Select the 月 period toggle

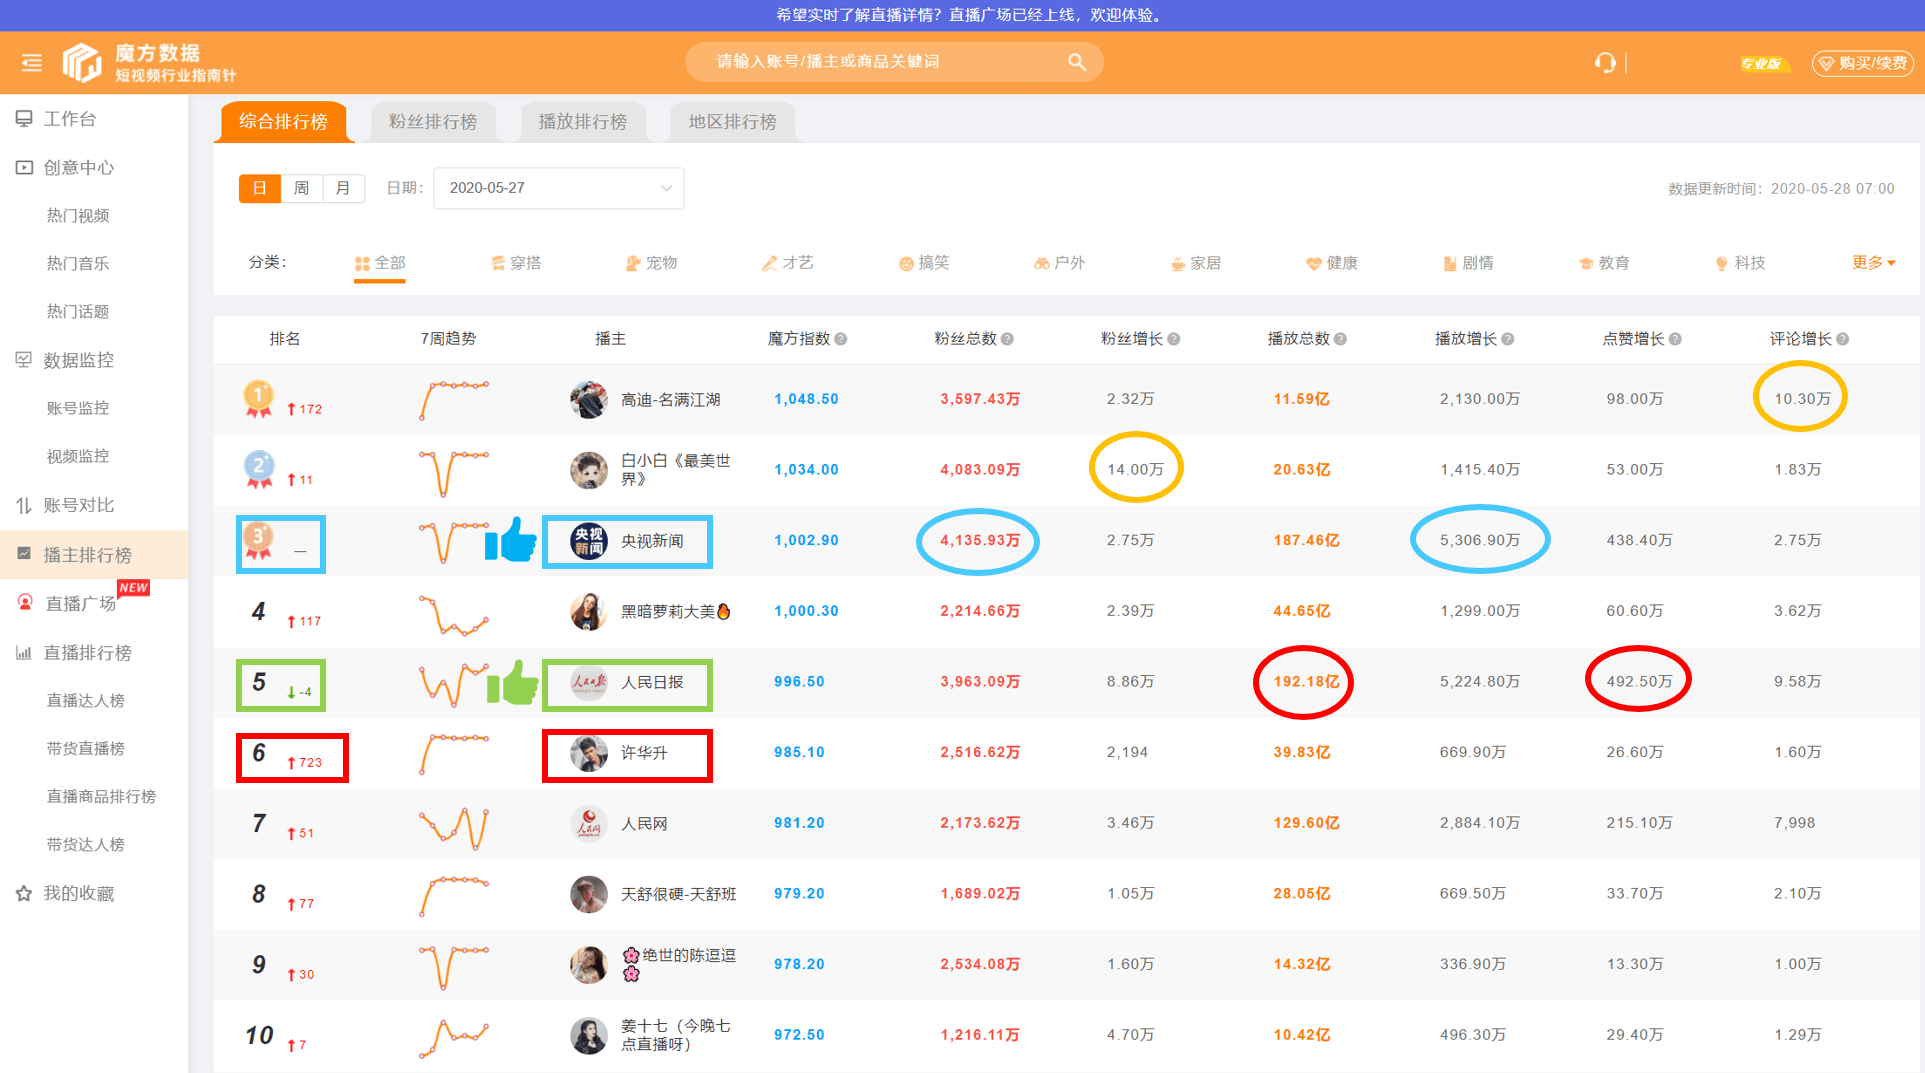[343, 188]
